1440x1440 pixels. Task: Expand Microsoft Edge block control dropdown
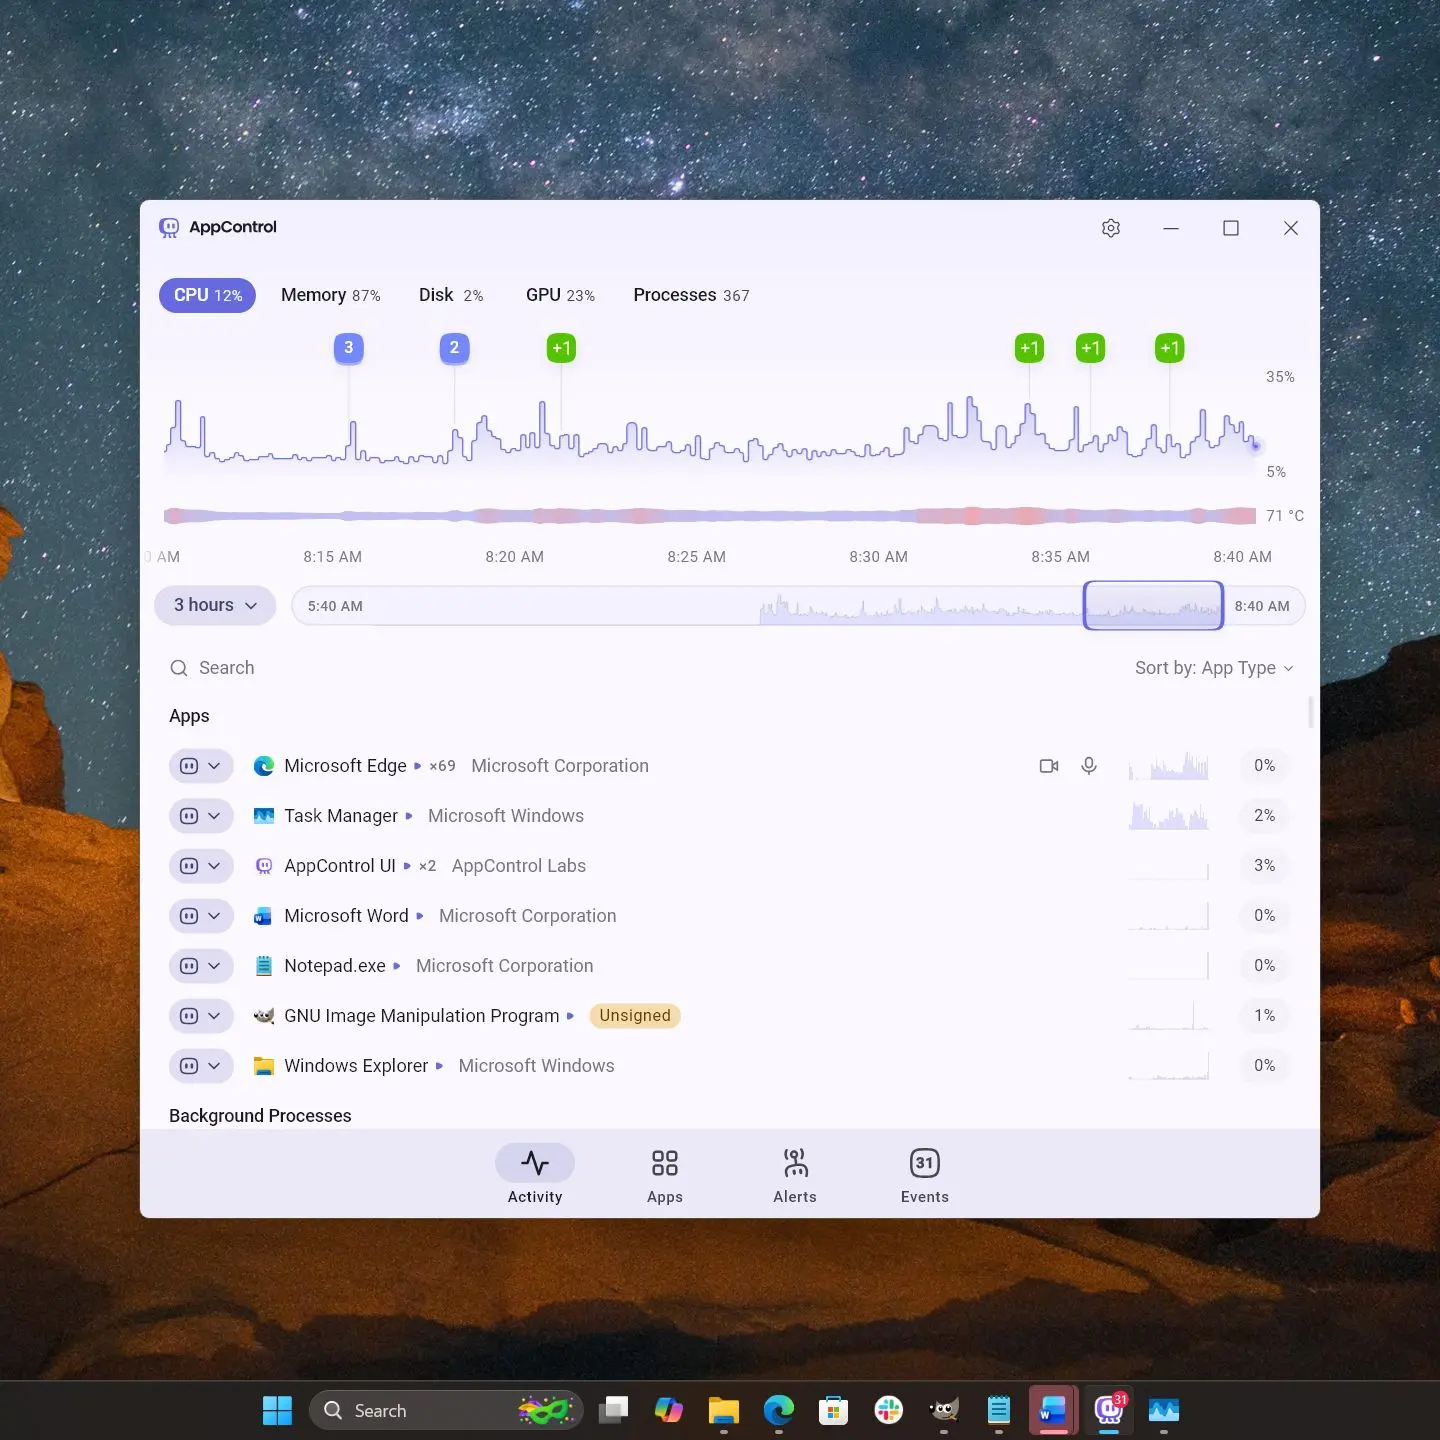point(201,766)
